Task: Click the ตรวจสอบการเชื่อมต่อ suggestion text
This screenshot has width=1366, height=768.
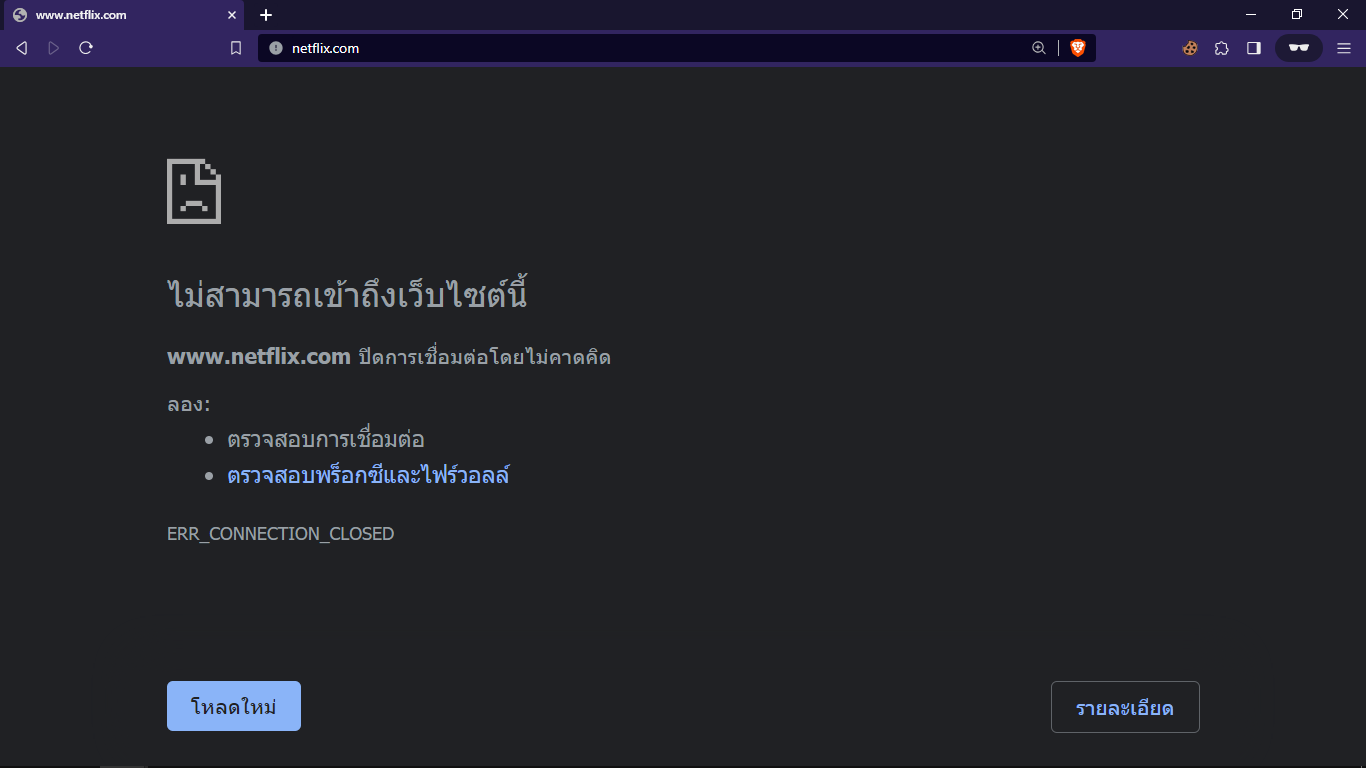Action: (x=326, y=439)
